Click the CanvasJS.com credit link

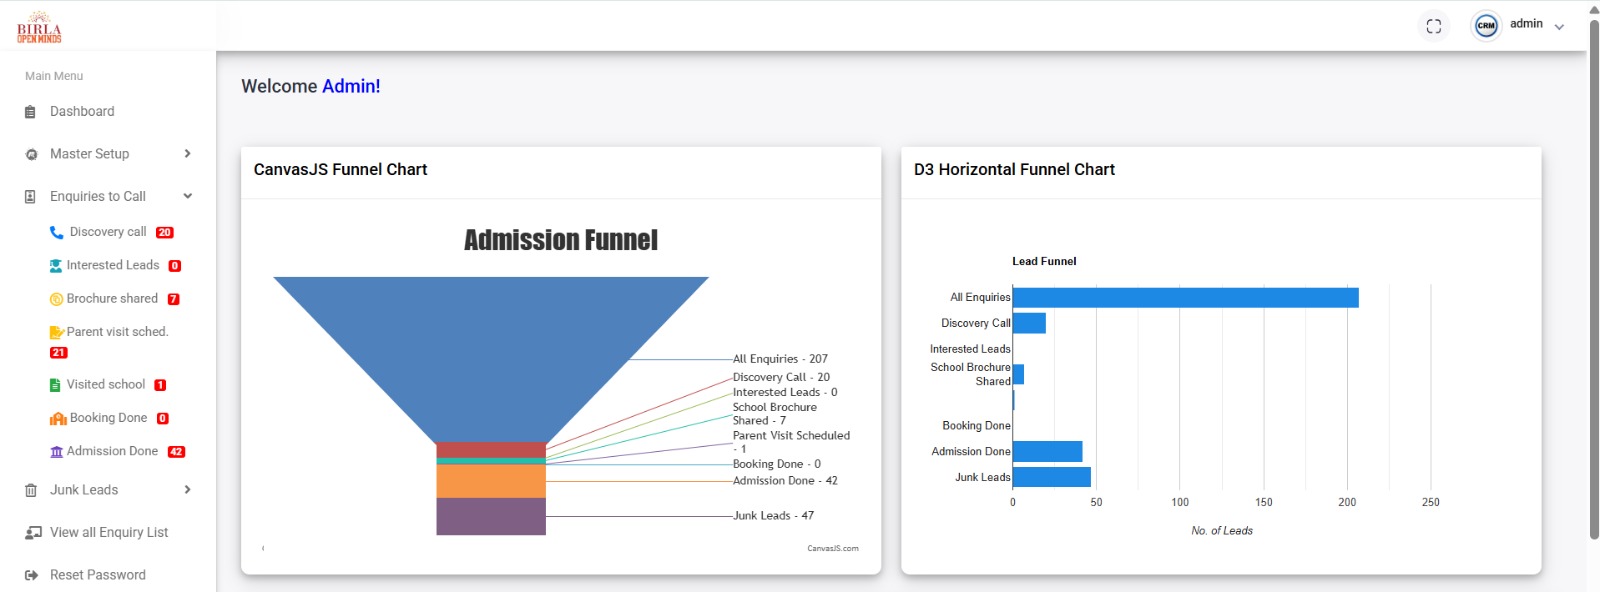pyautogui.click(x=833, y=548)
